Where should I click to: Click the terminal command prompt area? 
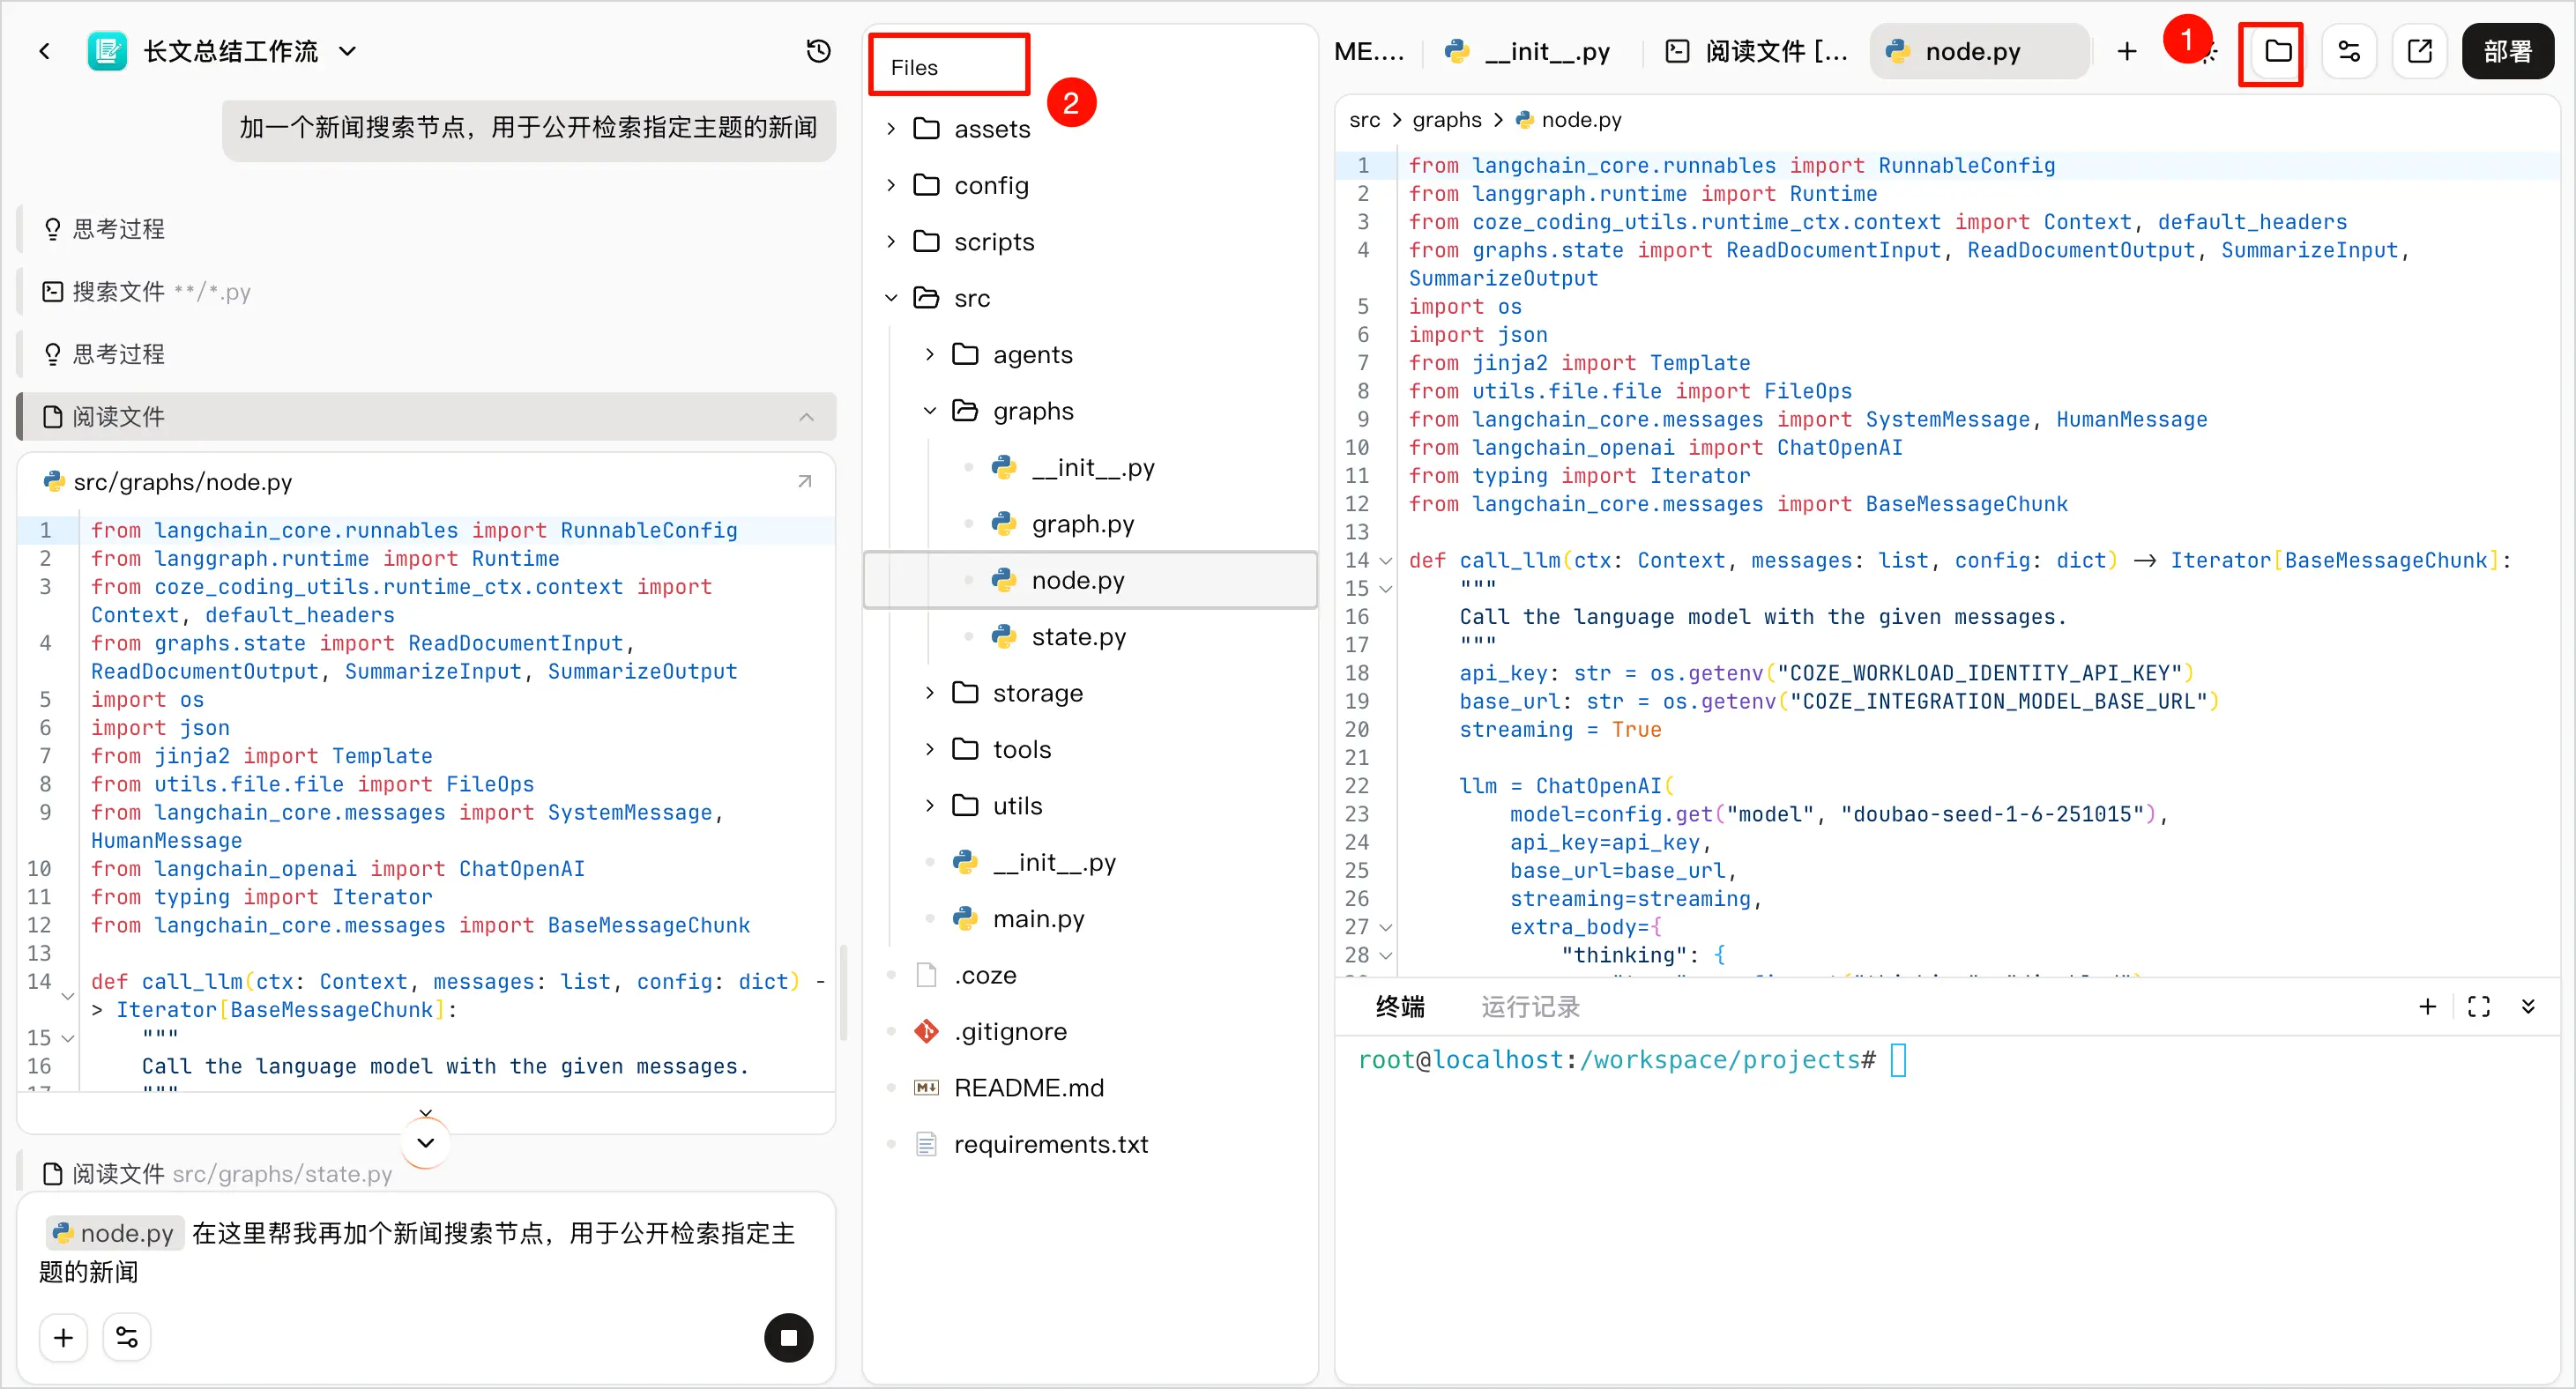(x=1632, y=1060)
